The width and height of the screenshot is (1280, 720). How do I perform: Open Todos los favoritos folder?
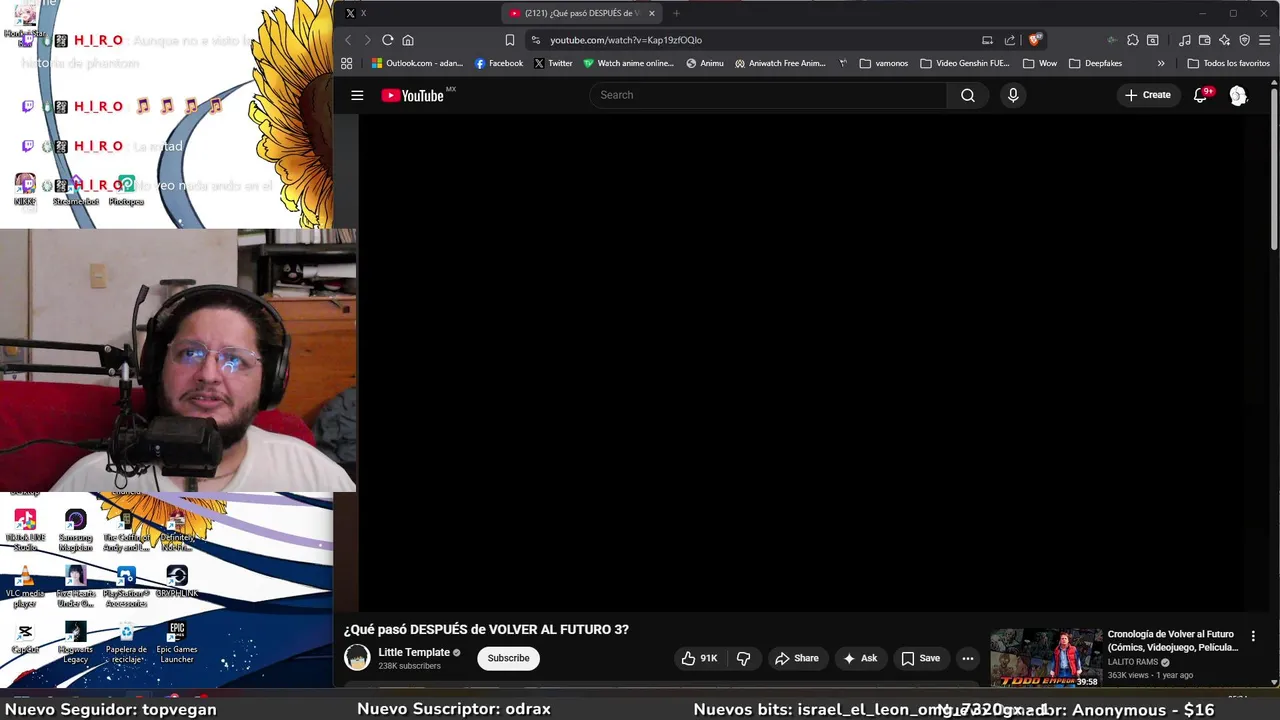click(x=1228, y=63)
